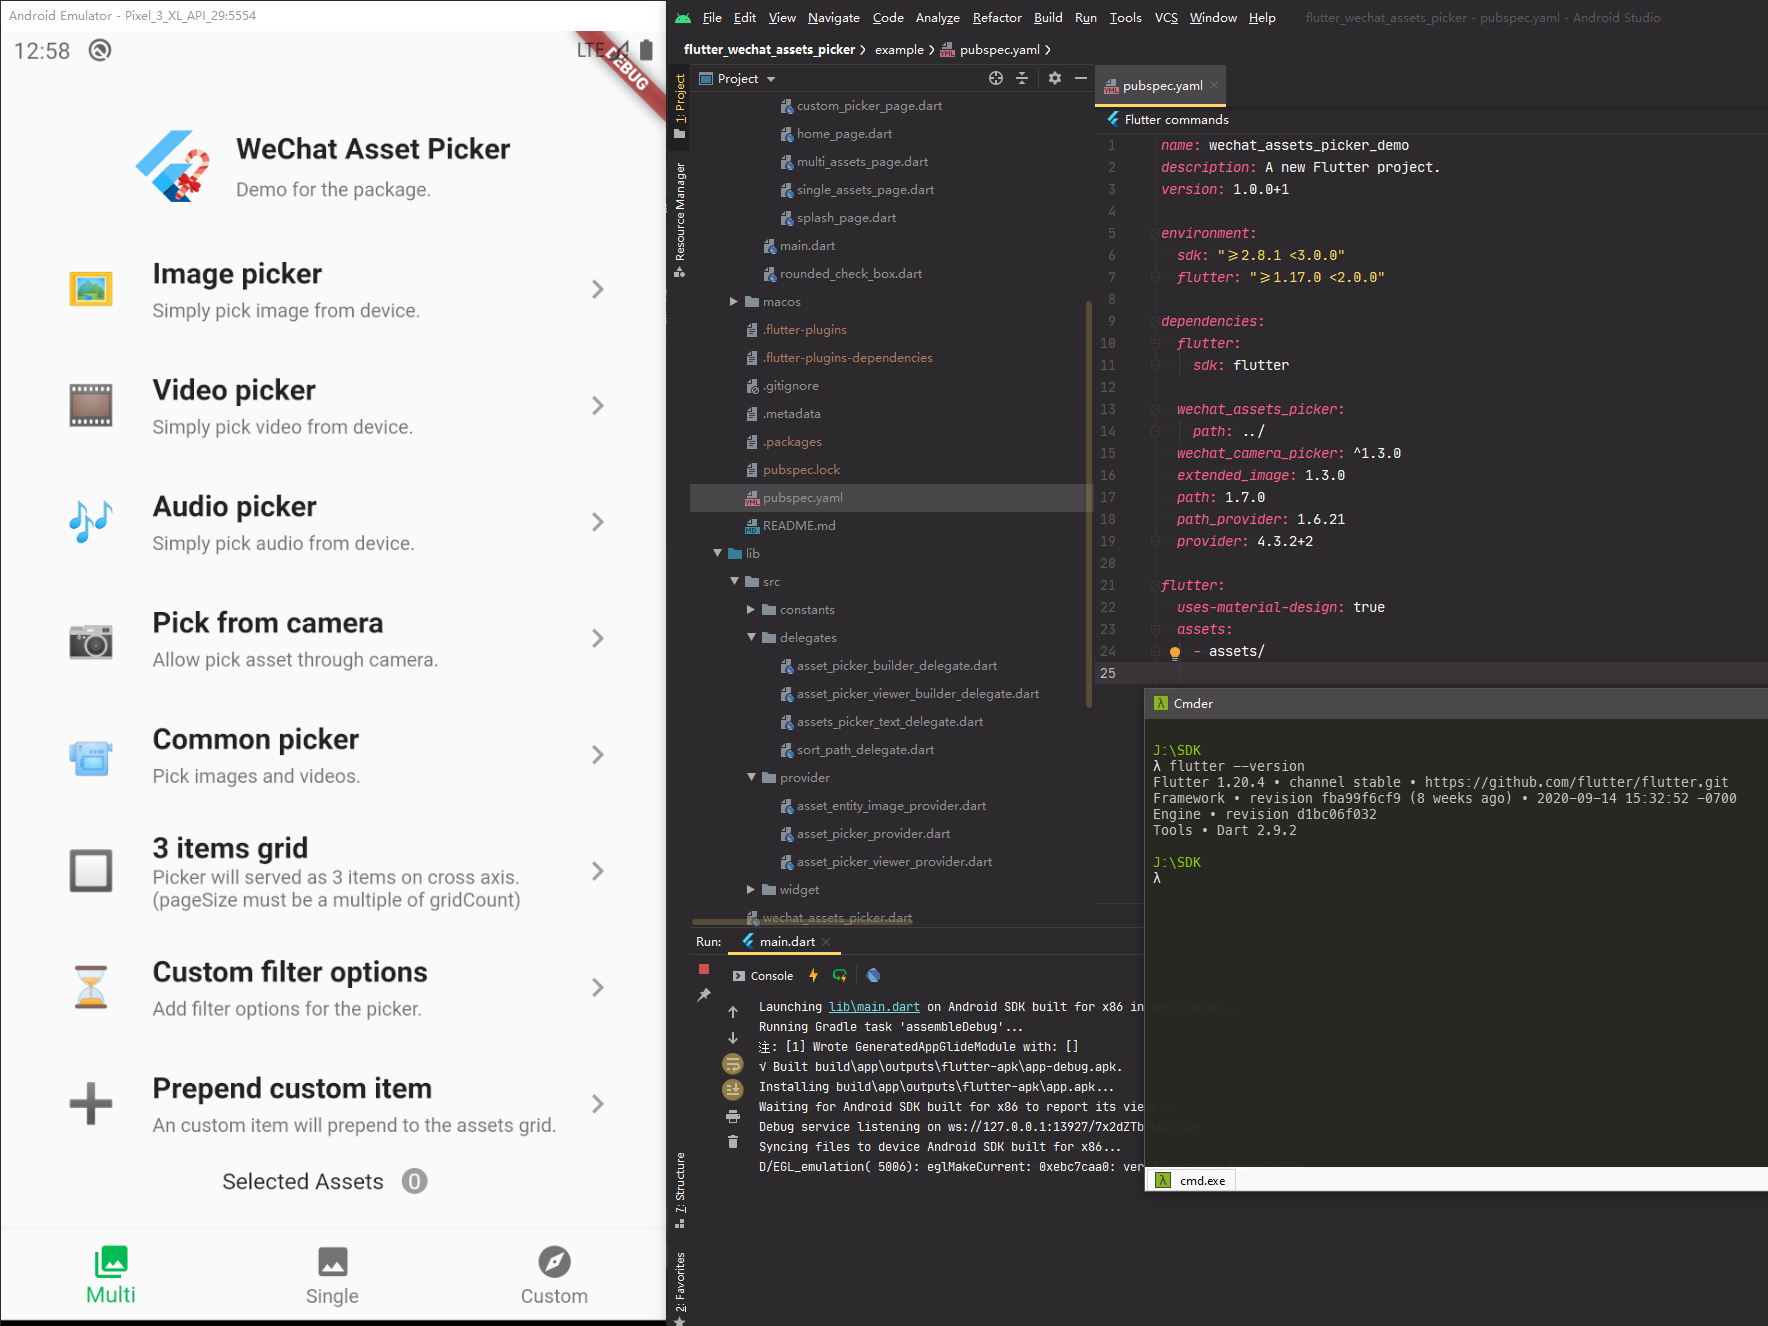This screenshot has width=1768, height=1326.
Task: Collapse the delegates folder
Action: [x=751, y=637]
